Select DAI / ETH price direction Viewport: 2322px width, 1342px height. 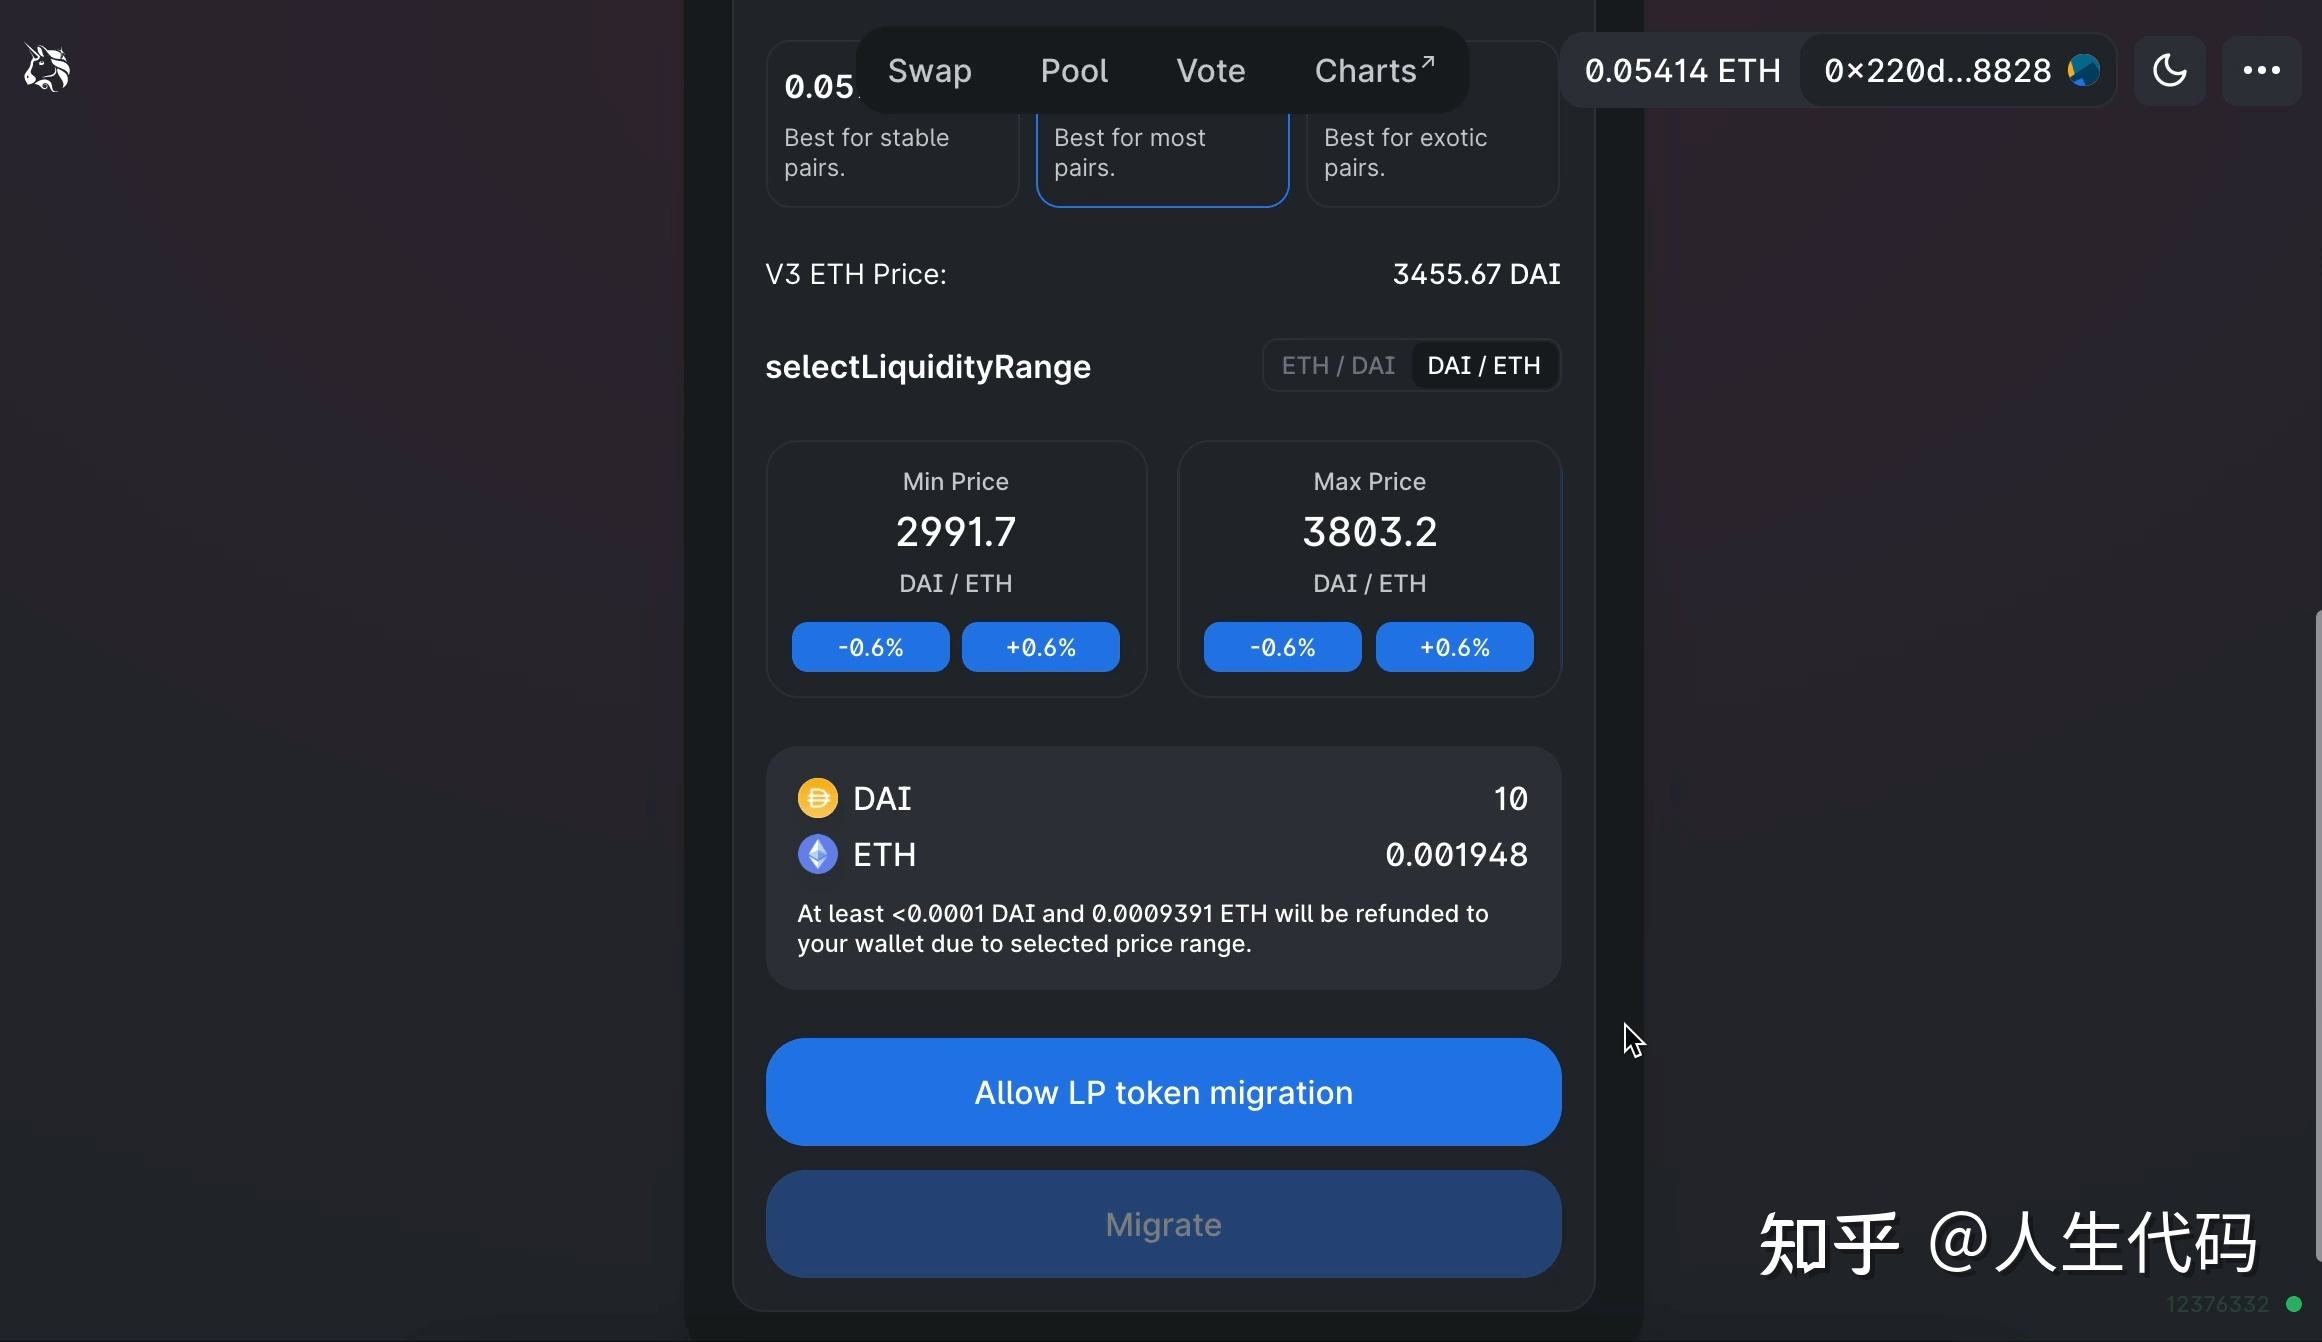(1484, 364)
